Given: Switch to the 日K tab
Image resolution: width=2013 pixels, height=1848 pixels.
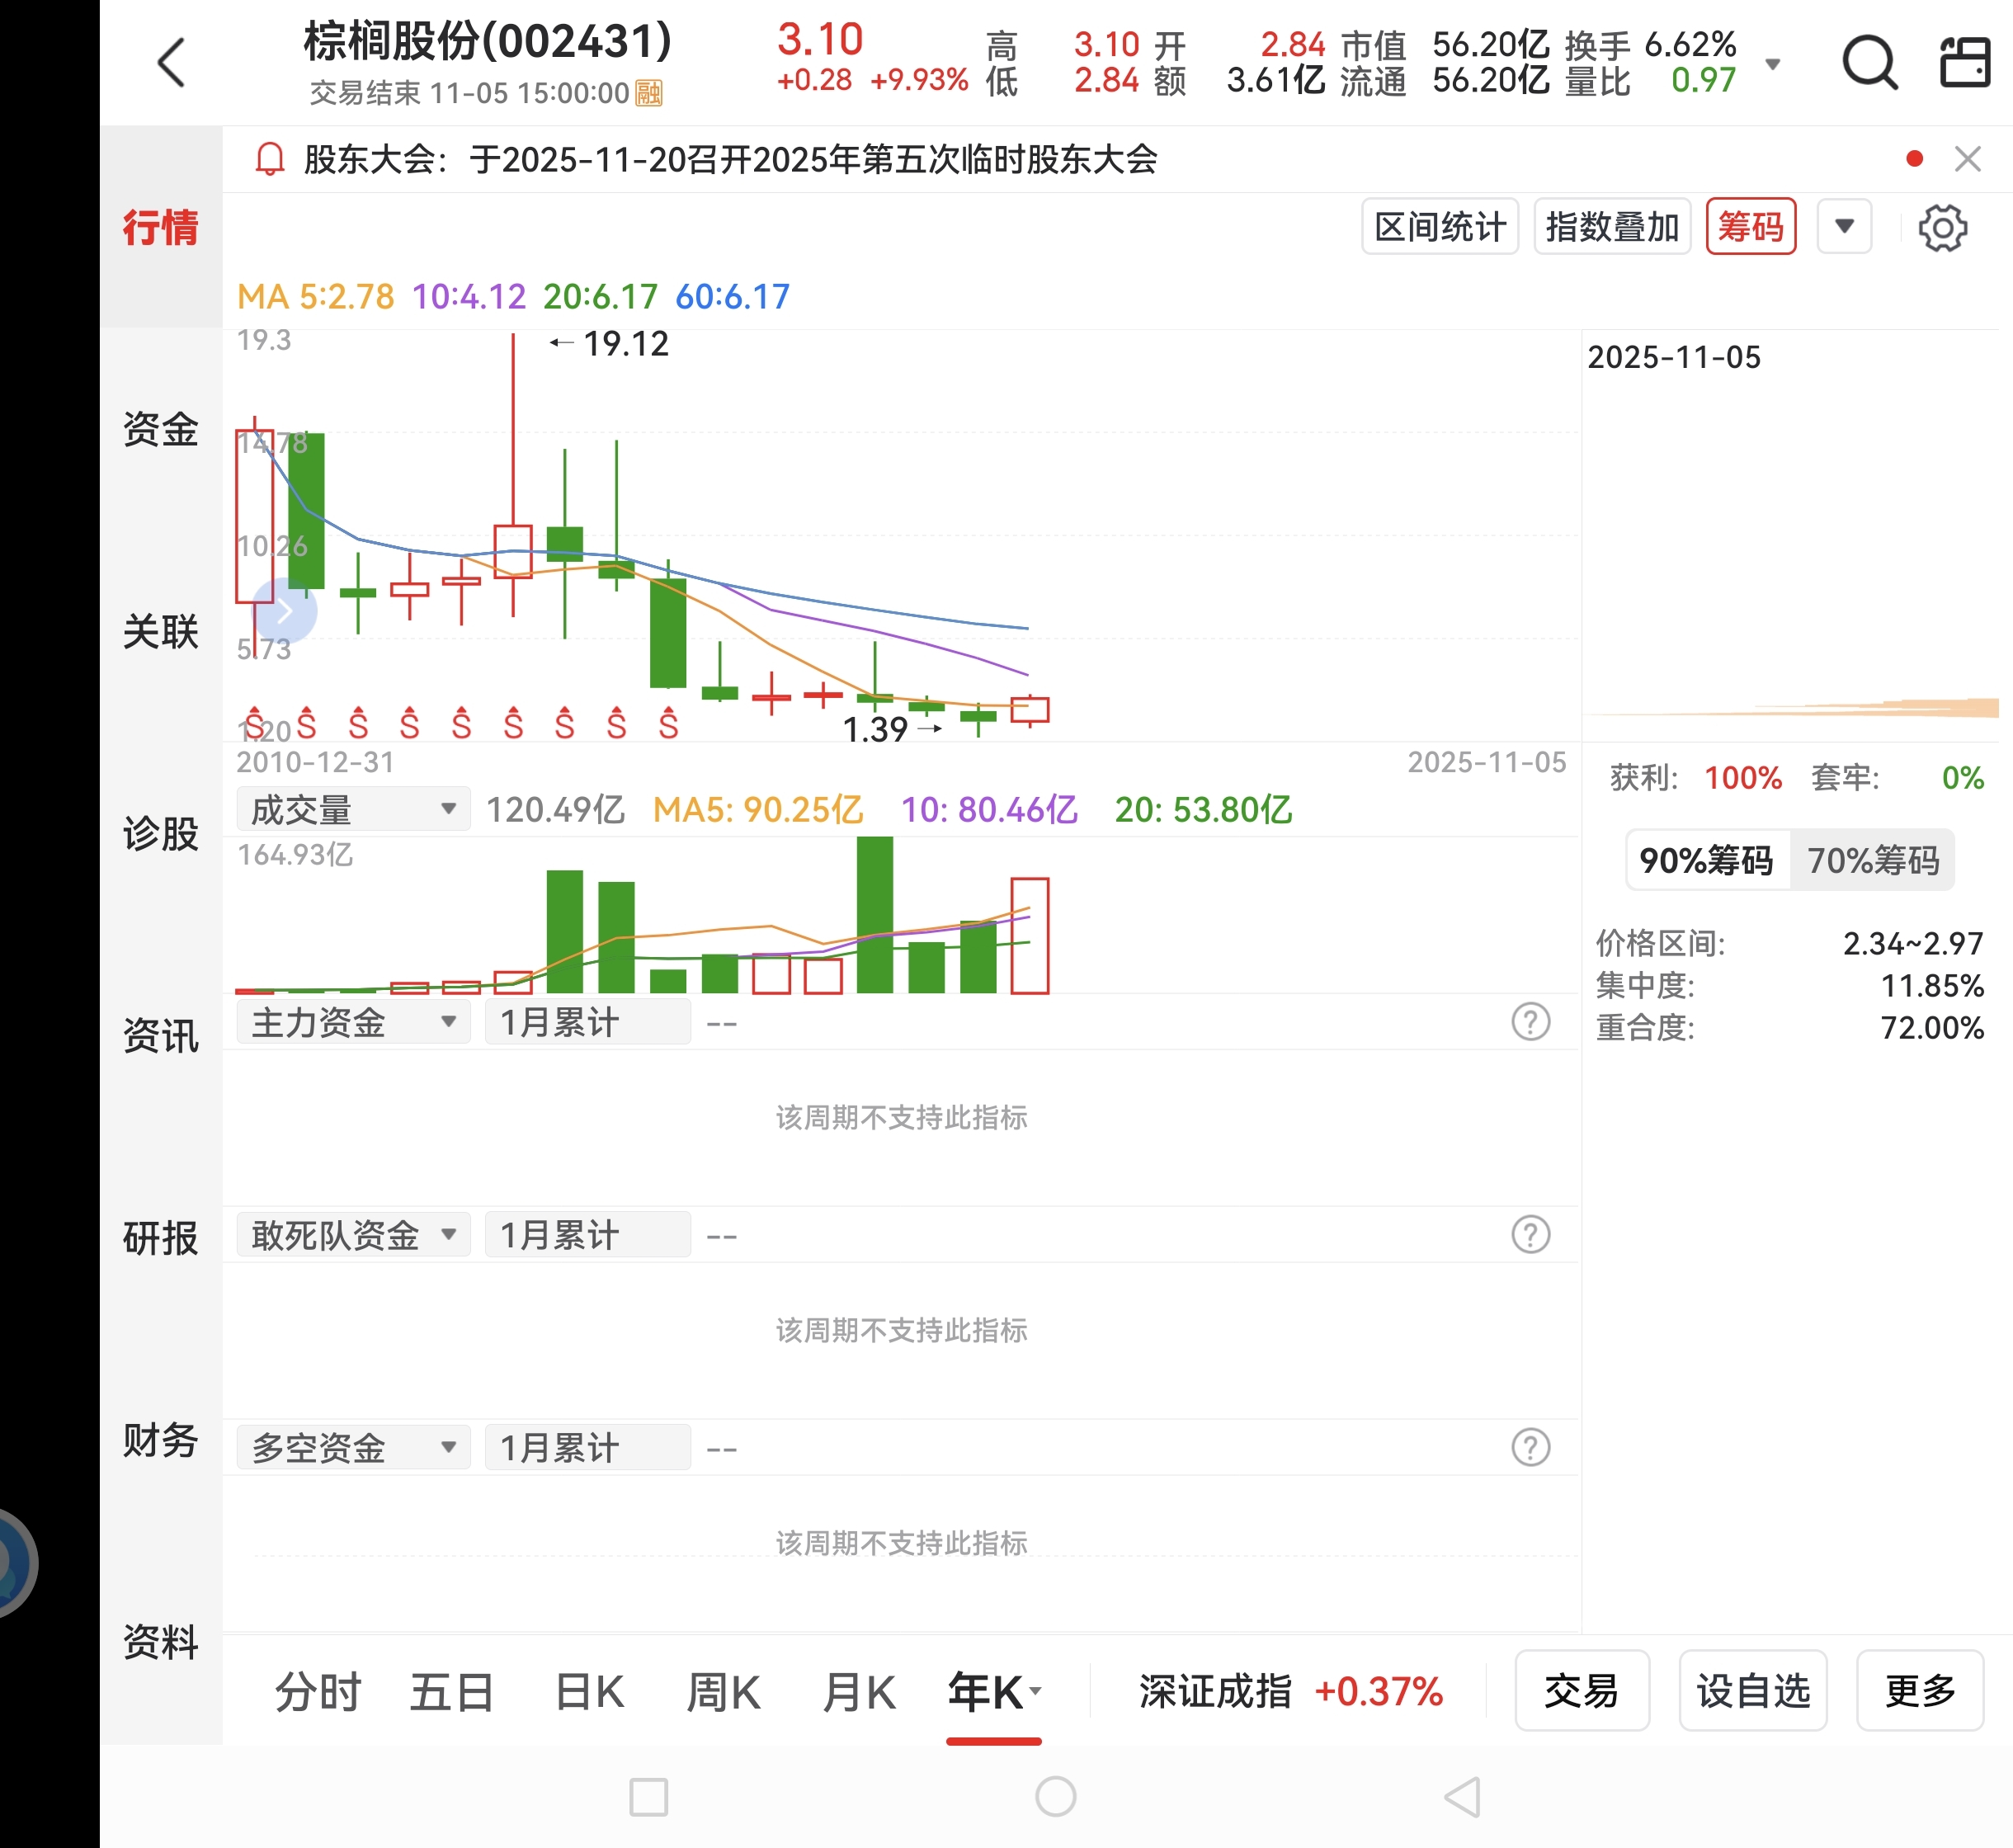Looking at the screenshot, I should [x=589, y=1692].
